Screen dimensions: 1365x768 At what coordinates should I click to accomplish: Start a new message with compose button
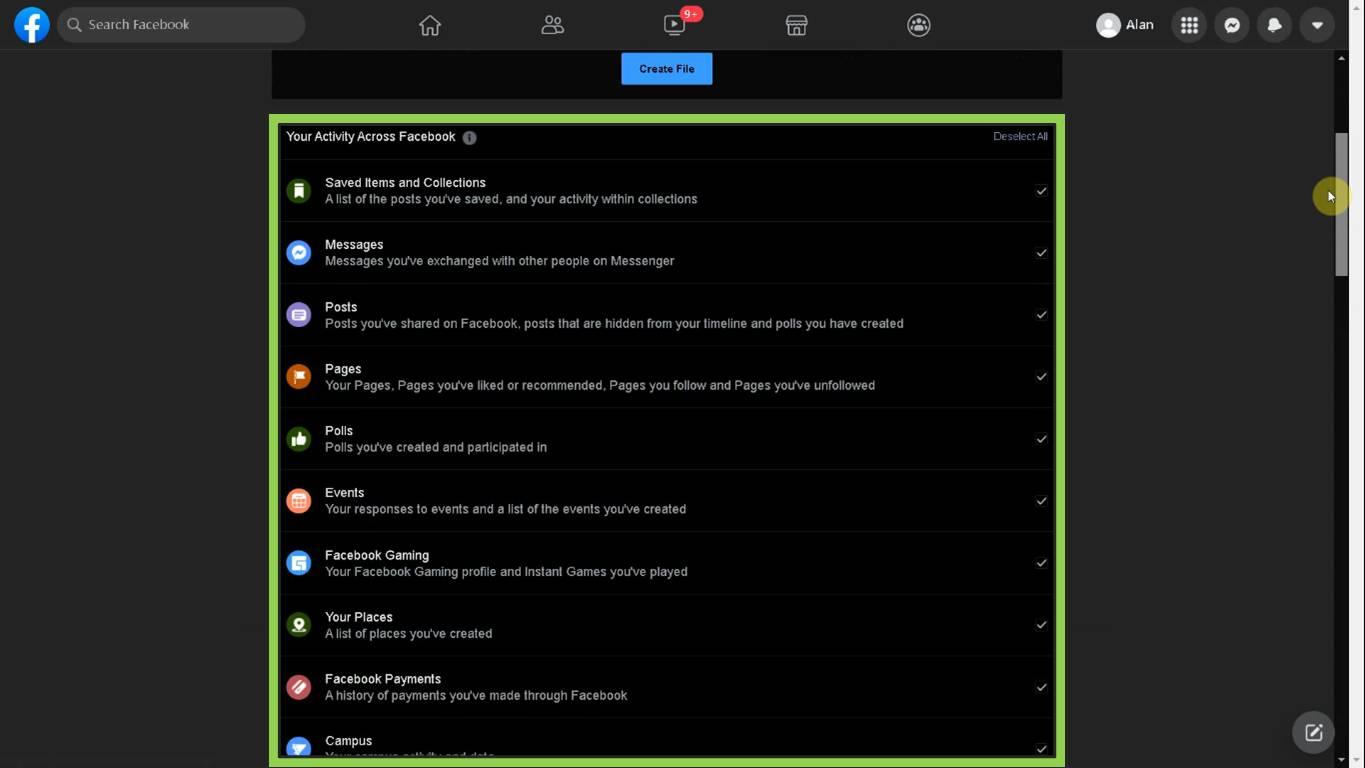(x=1313, y=733)
